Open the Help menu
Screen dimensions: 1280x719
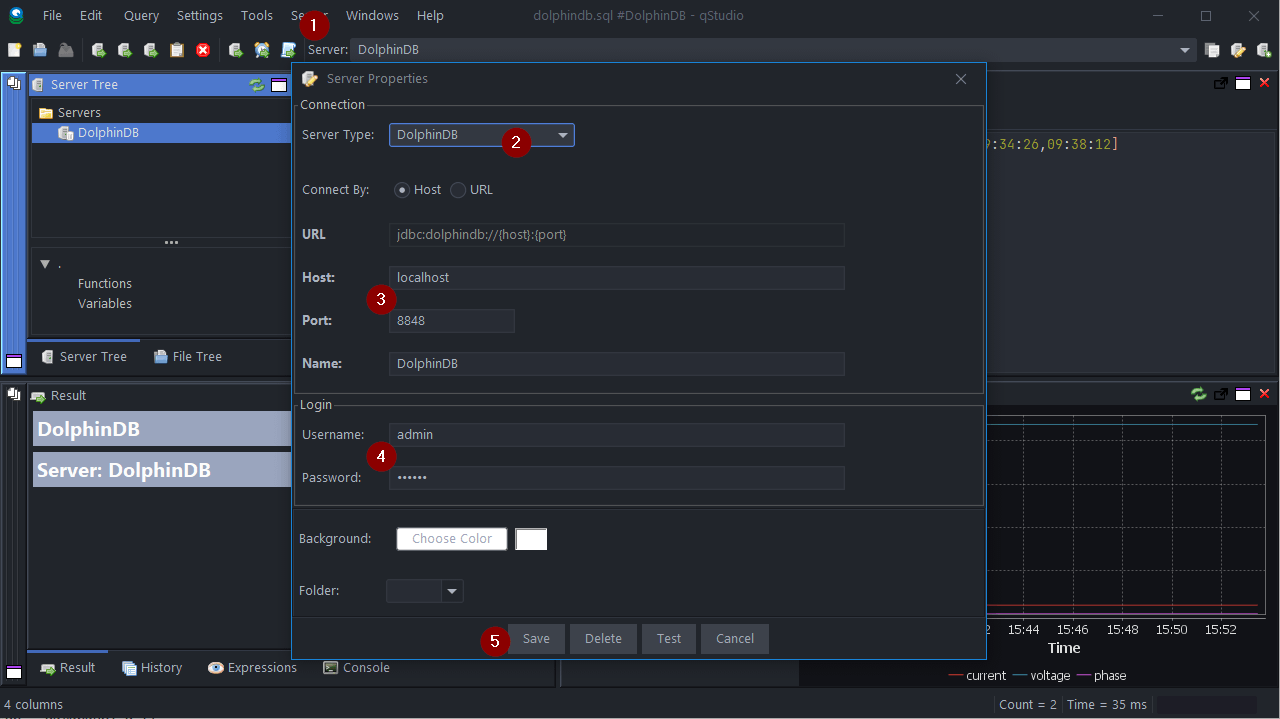pyautogui.click(x=430, y=16)
